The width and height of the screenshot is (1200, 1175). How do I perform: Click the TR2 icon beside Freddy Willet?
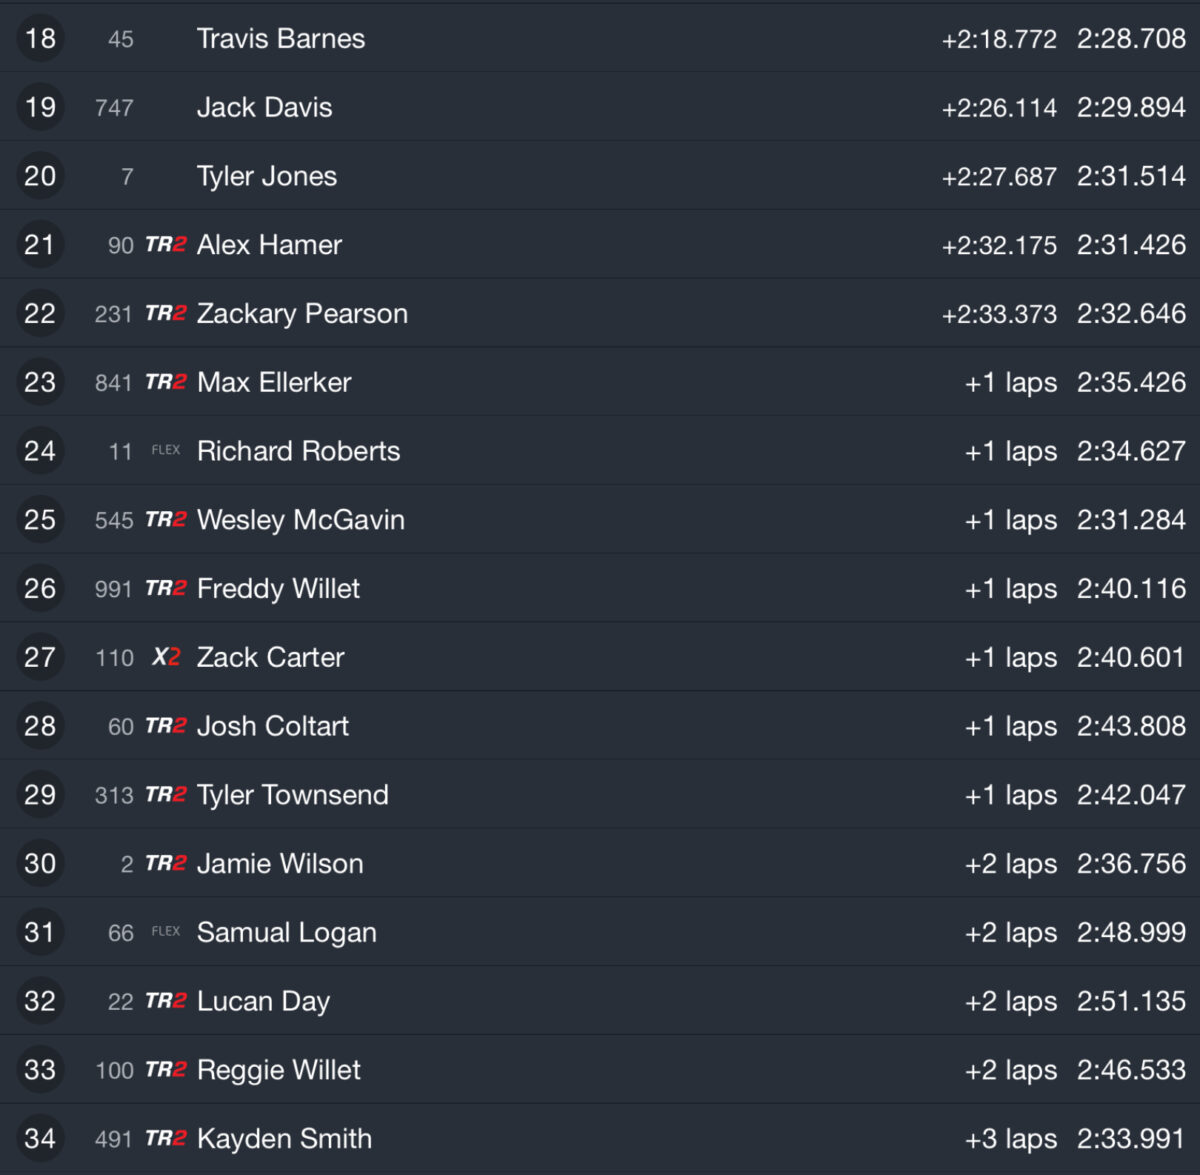(x=166, y=588)
